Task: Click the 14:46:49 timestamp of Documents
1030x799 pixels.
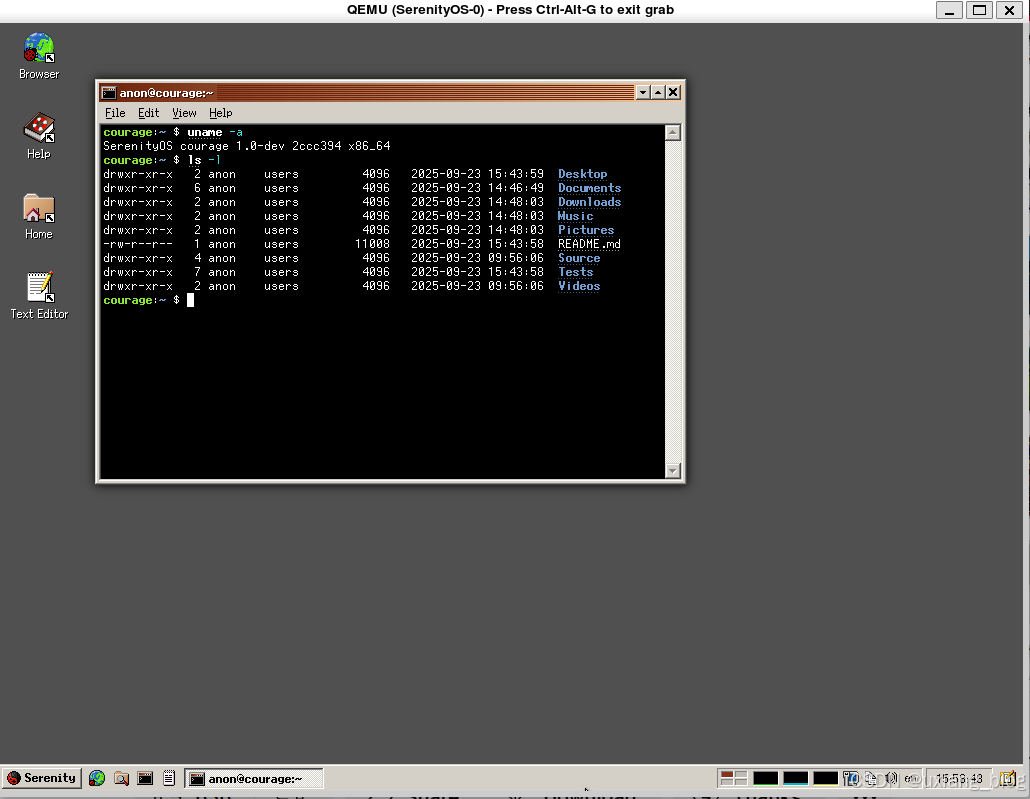Action: tap(516, 188)
